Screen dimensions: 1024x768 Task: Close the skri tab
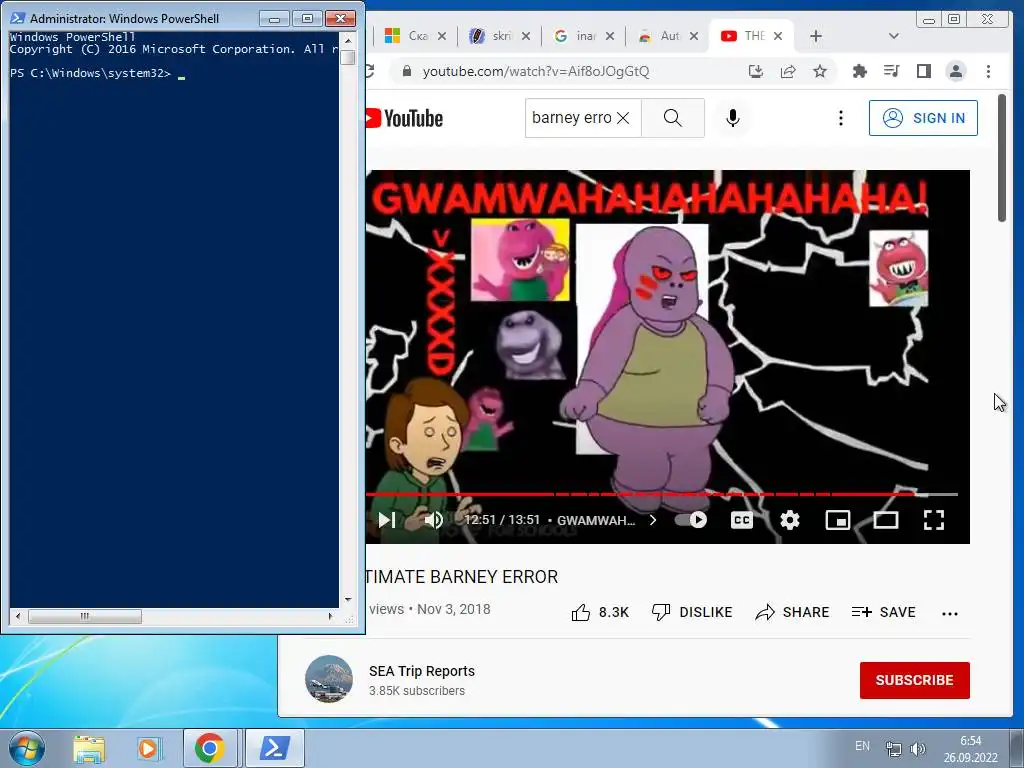(x=526, y=36)
